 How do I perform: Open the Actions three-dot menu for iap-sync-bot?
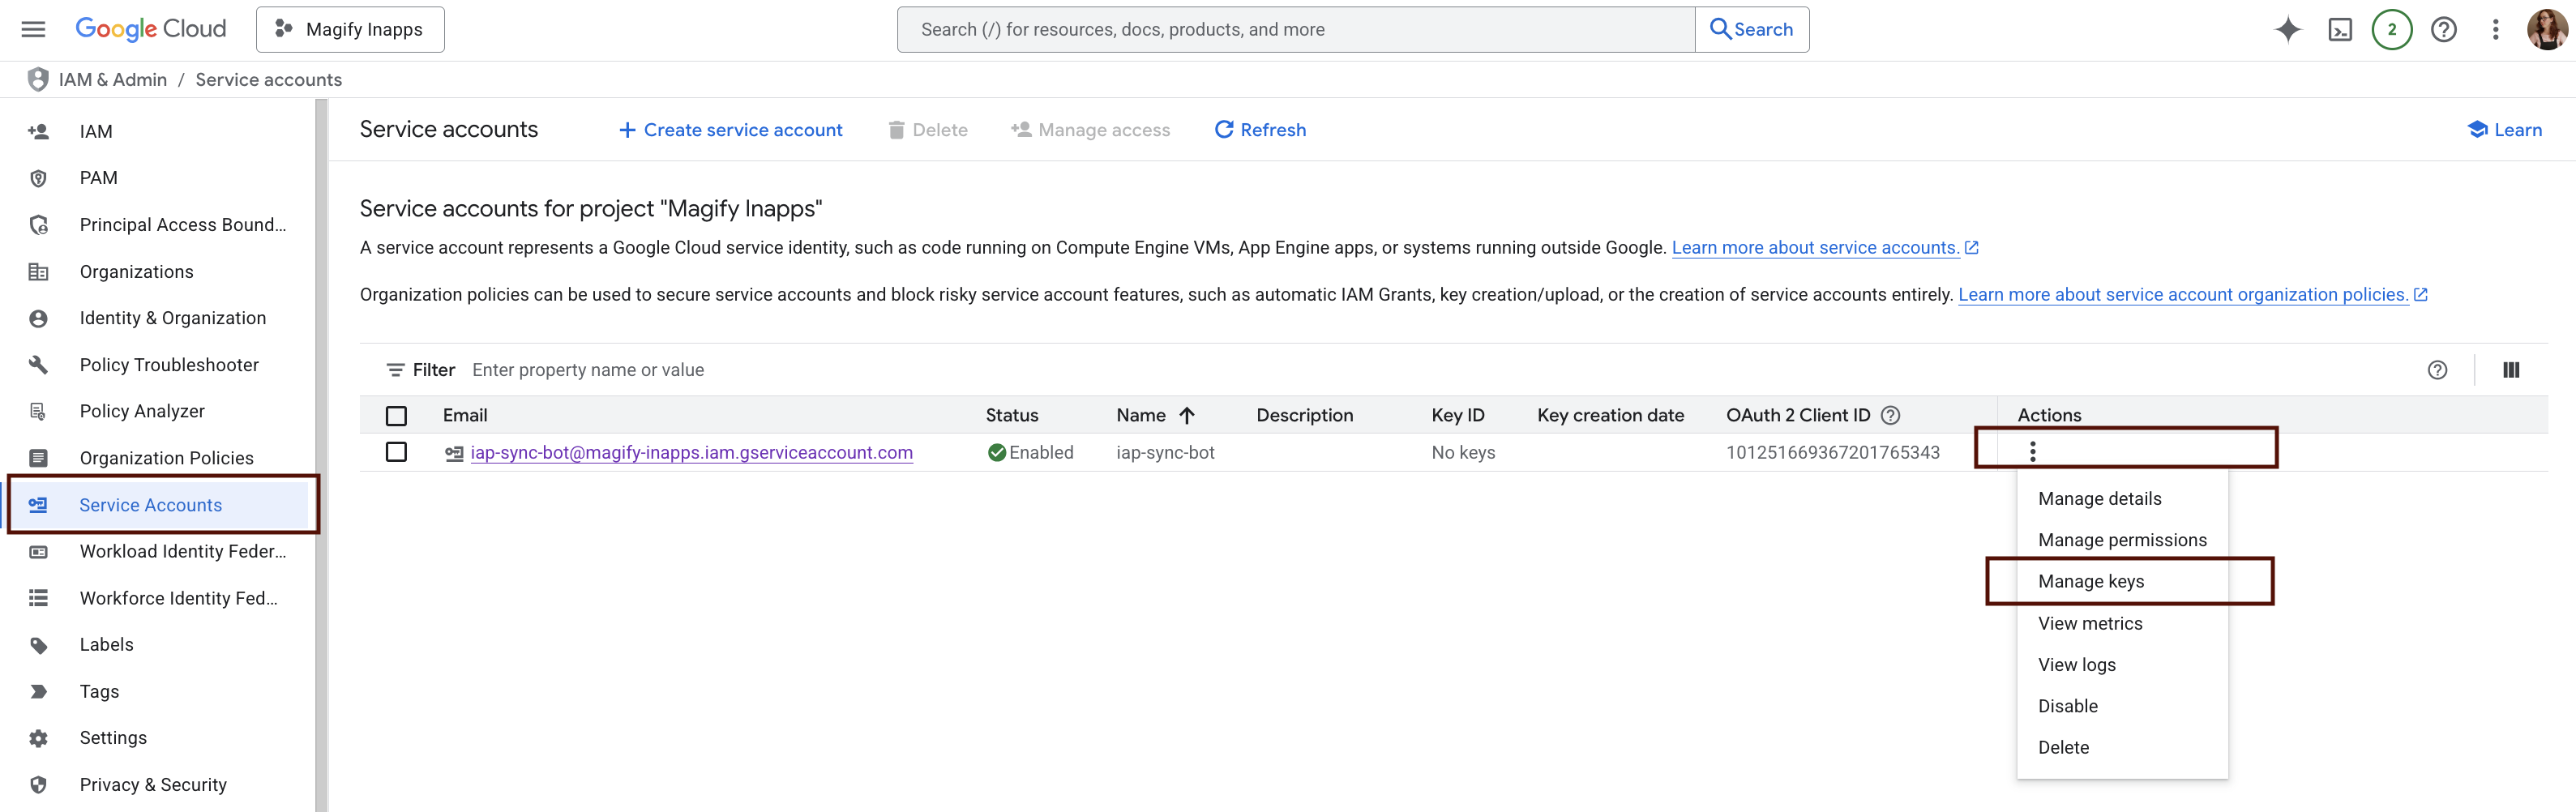[2034, 452]
